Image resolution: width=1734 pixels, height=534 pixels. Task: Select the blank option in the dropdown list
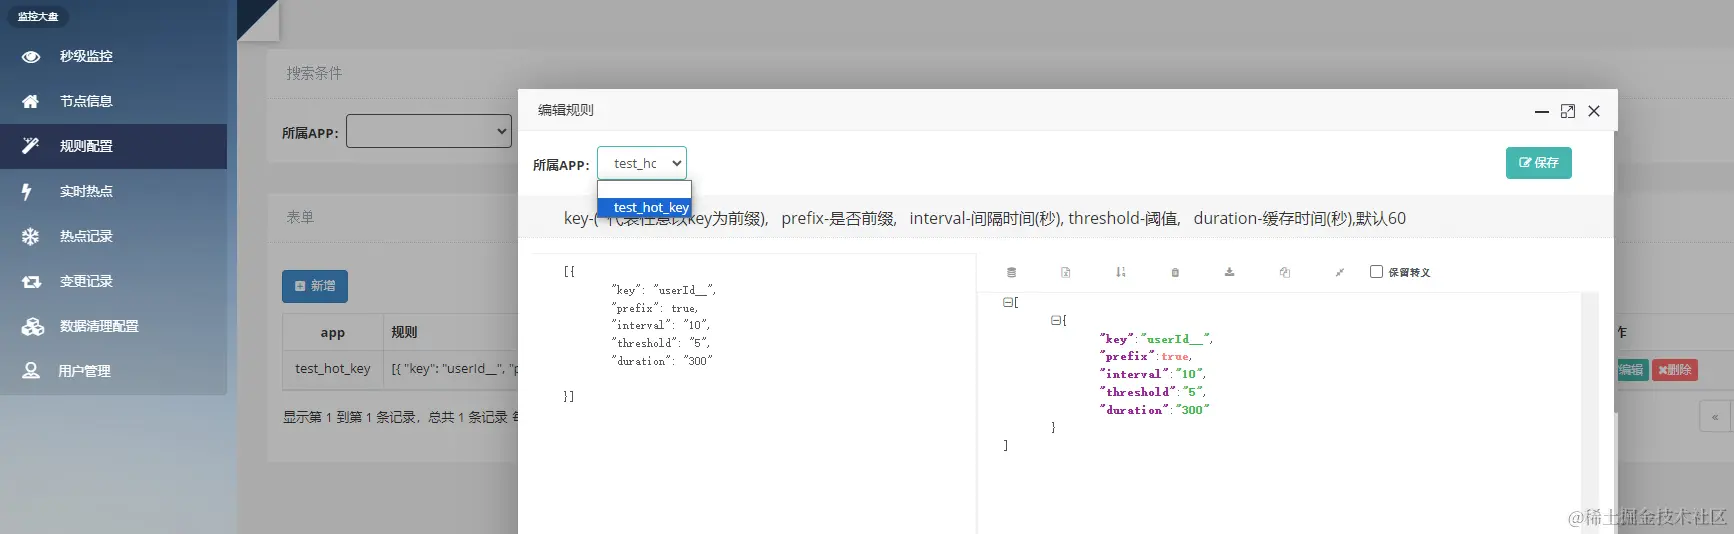644,190
